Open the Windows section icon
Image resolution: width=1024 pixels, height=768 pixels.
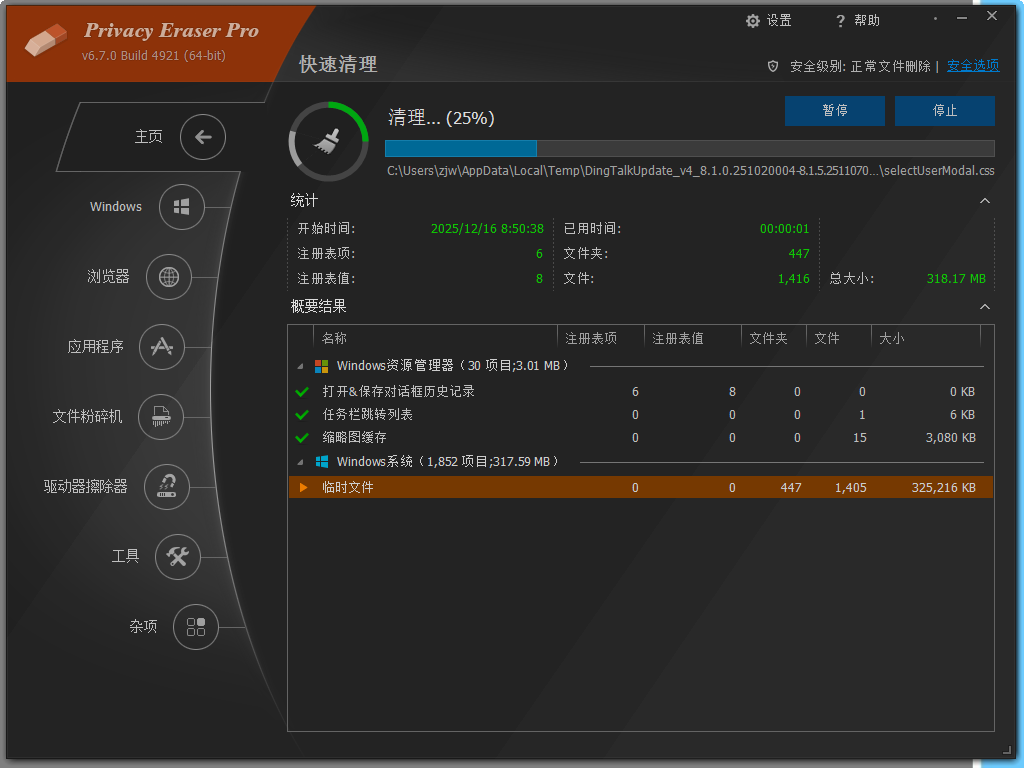(x=182, y=207)
